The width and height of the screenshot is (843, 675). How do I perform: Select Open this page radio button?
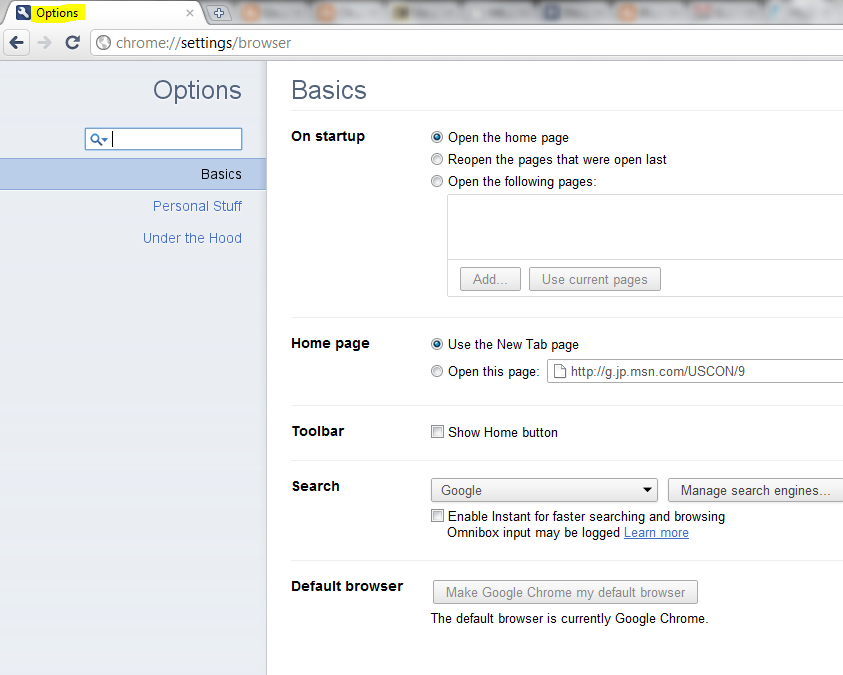click(x=437, y=372)
